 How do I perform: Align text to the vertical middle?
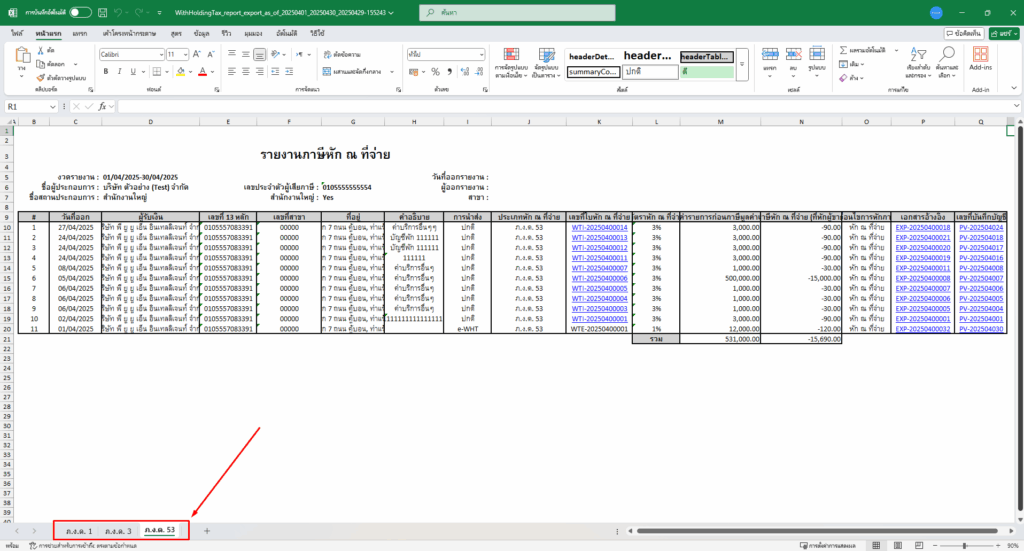pos(246,54)
